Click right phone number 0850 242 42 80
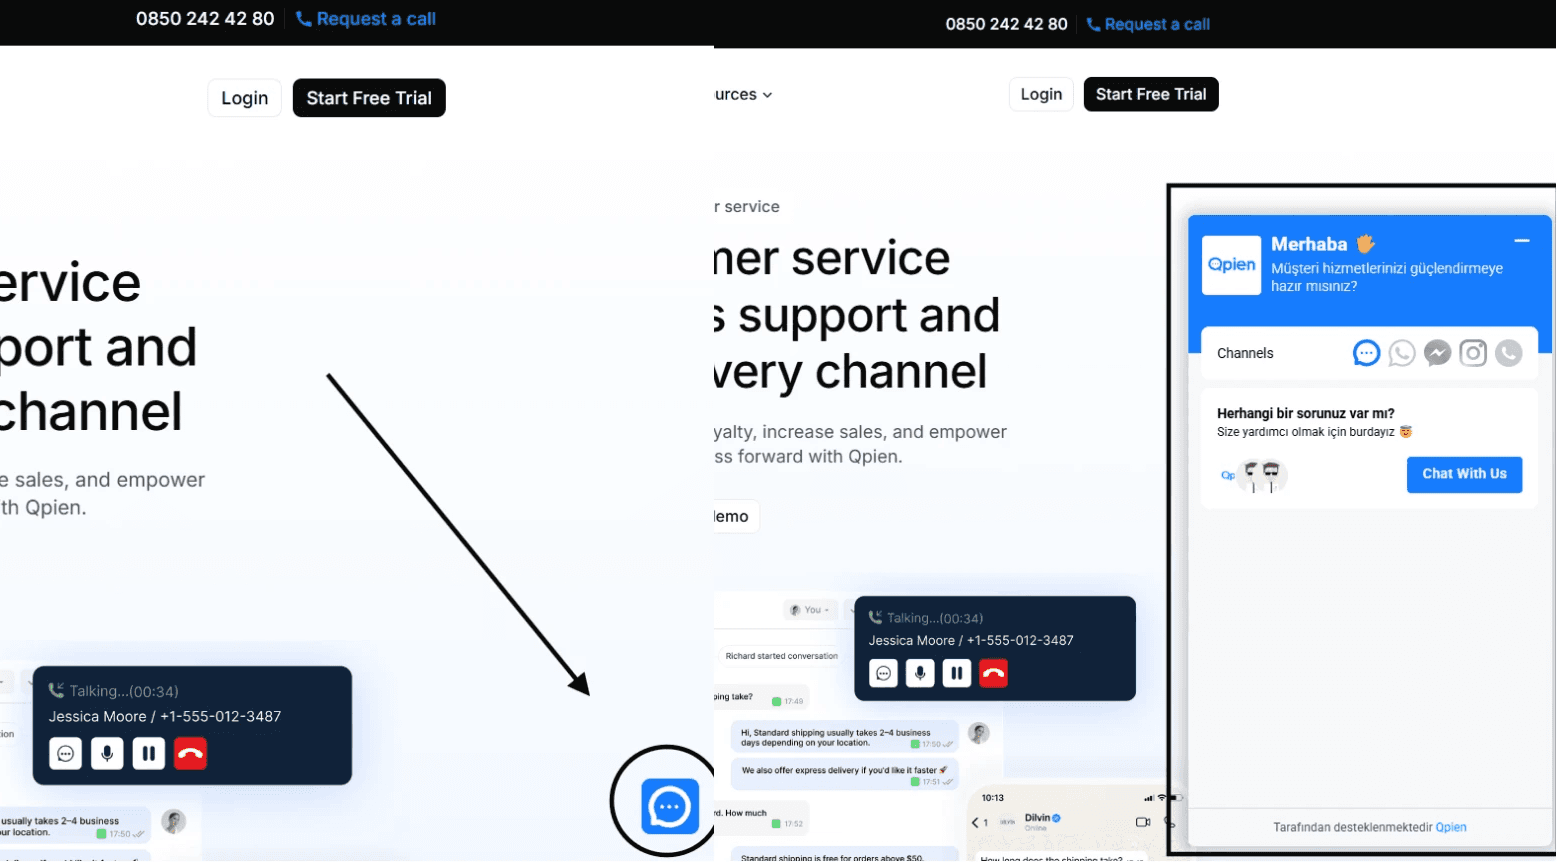The height and width of the screenshot is (862, 1557). click(1006, 24)
